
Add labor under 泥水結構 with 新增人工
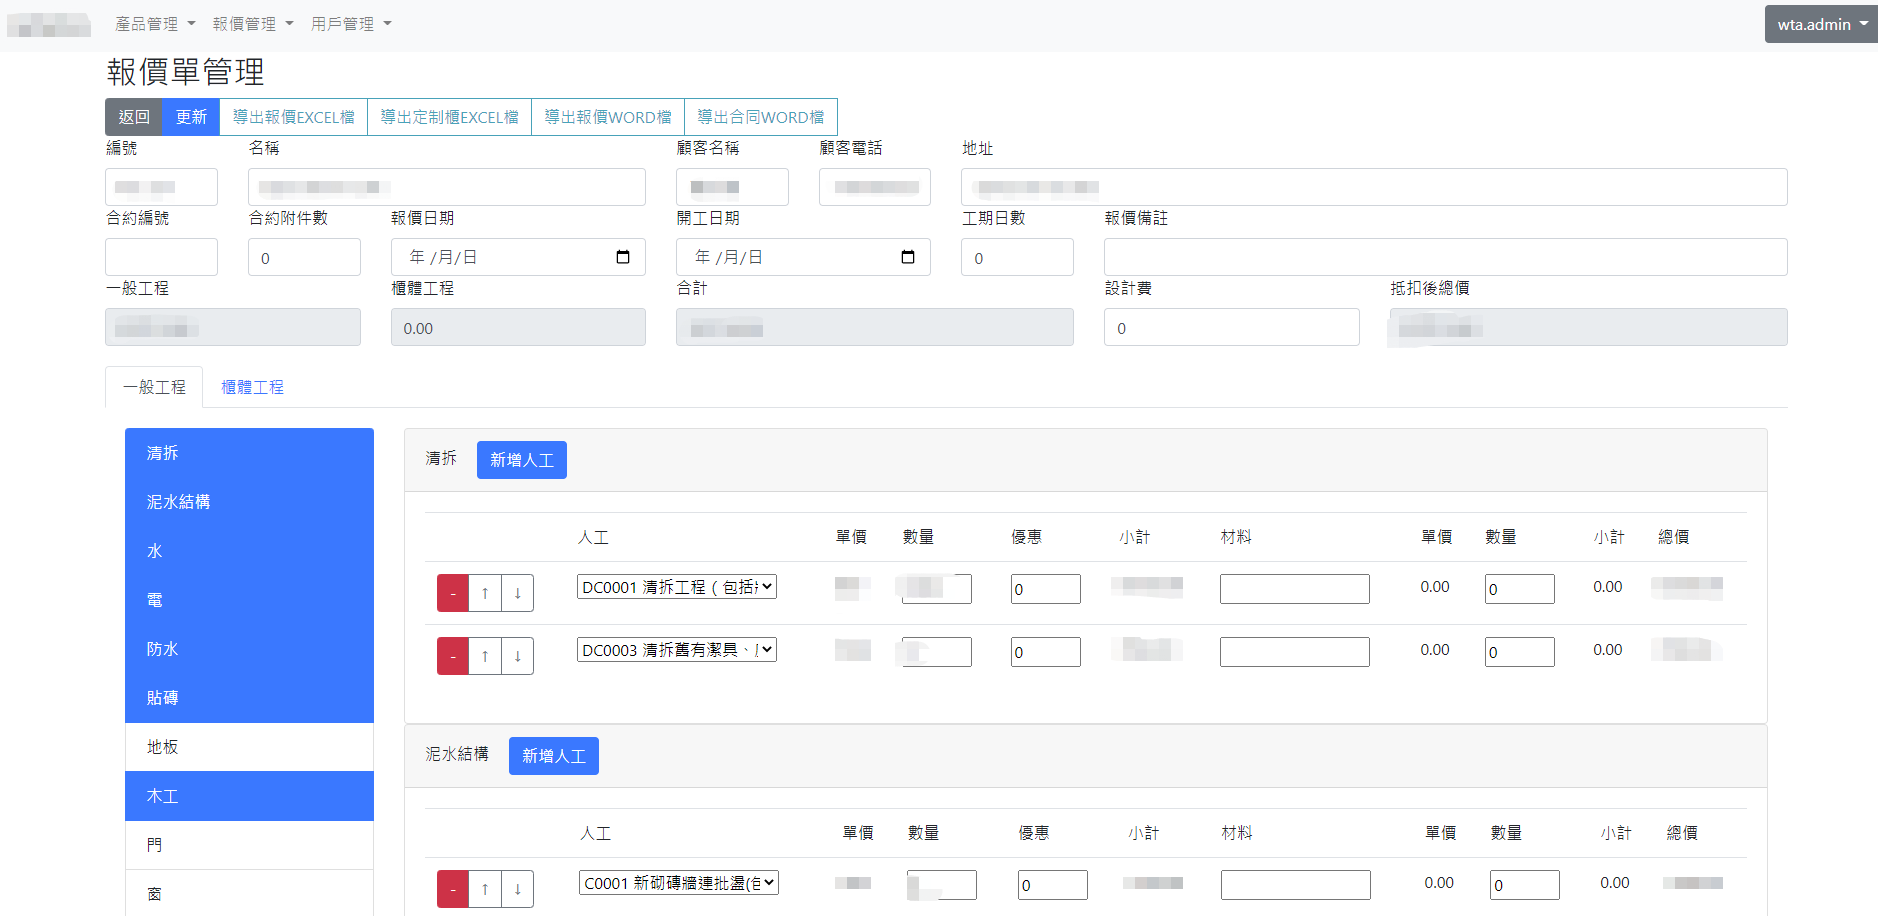554,756
